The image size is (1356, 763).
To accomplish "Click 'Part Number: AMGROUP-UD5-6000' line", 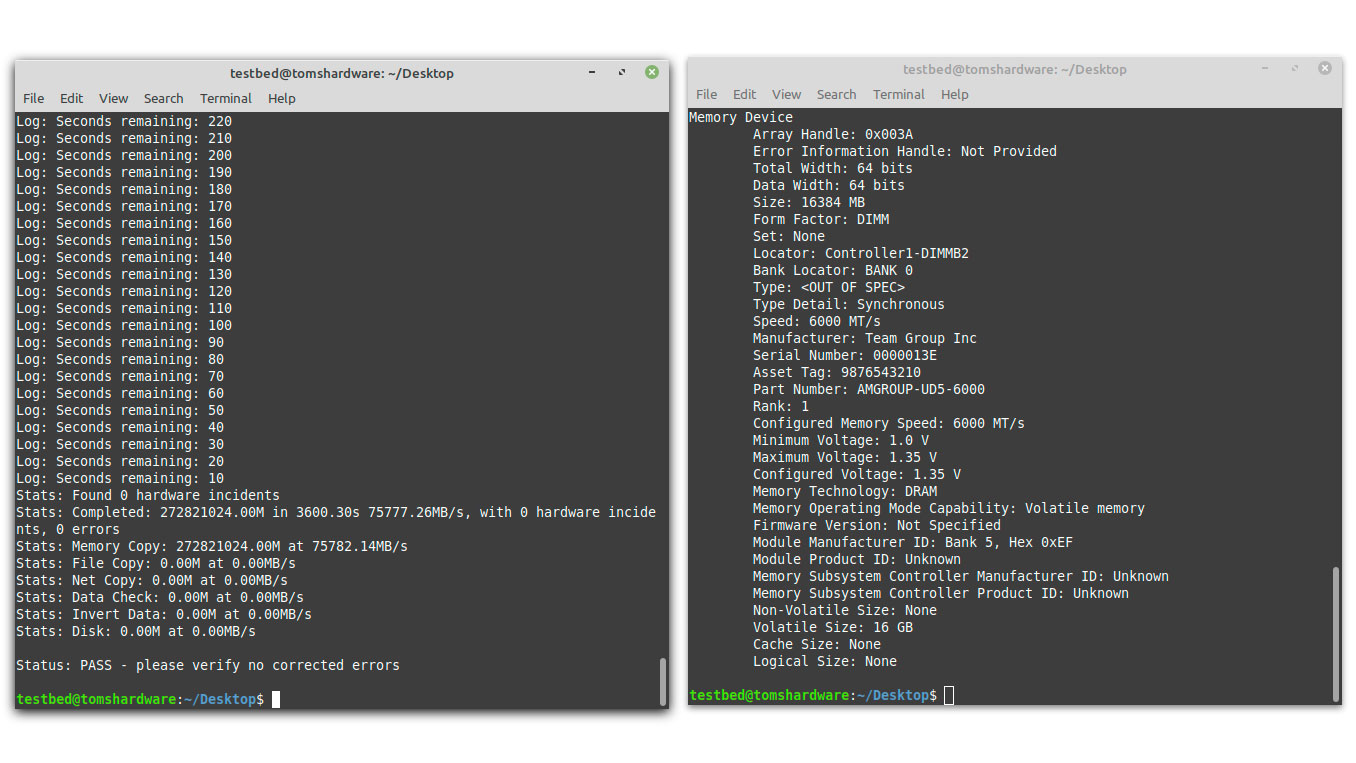I will (869, 389).
